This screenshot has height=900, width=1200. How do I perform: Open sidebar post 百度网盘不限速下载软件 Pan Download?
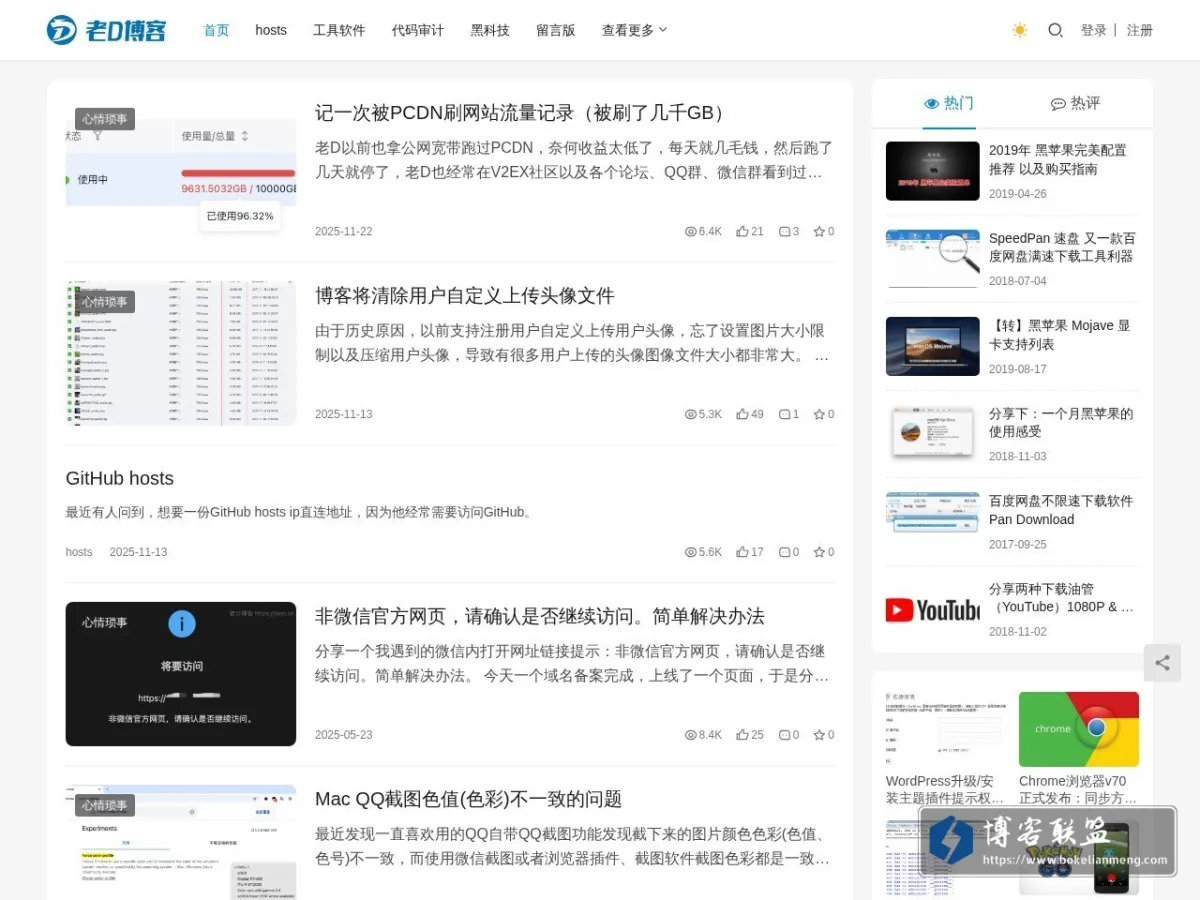pos(1061,510)
